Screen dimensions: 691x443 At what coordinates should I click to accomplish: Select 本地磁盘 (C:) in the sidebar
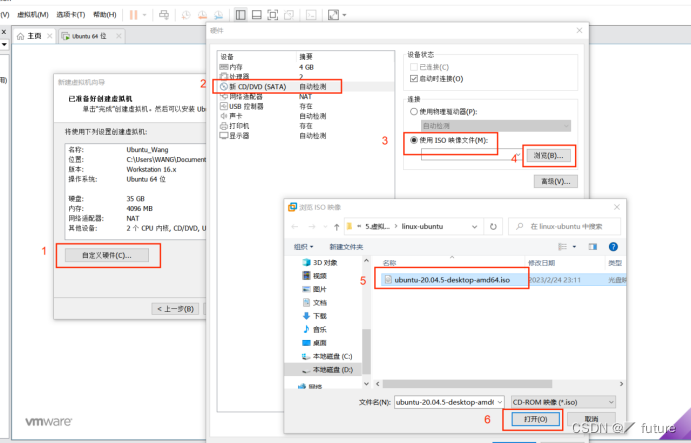click(327, 356)
